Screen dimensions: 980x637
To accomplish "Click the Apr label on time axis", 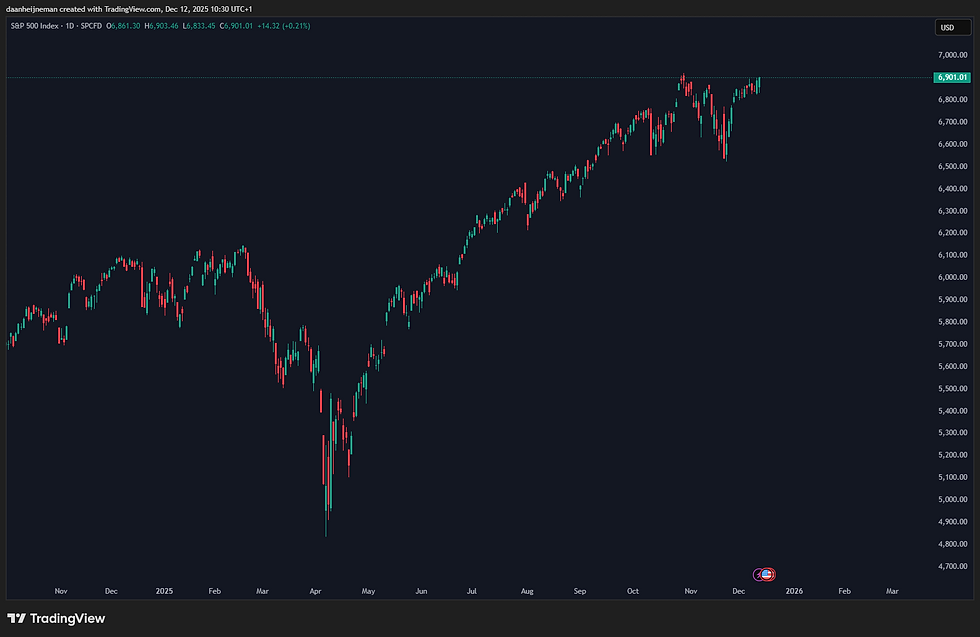I will point(316,591).
